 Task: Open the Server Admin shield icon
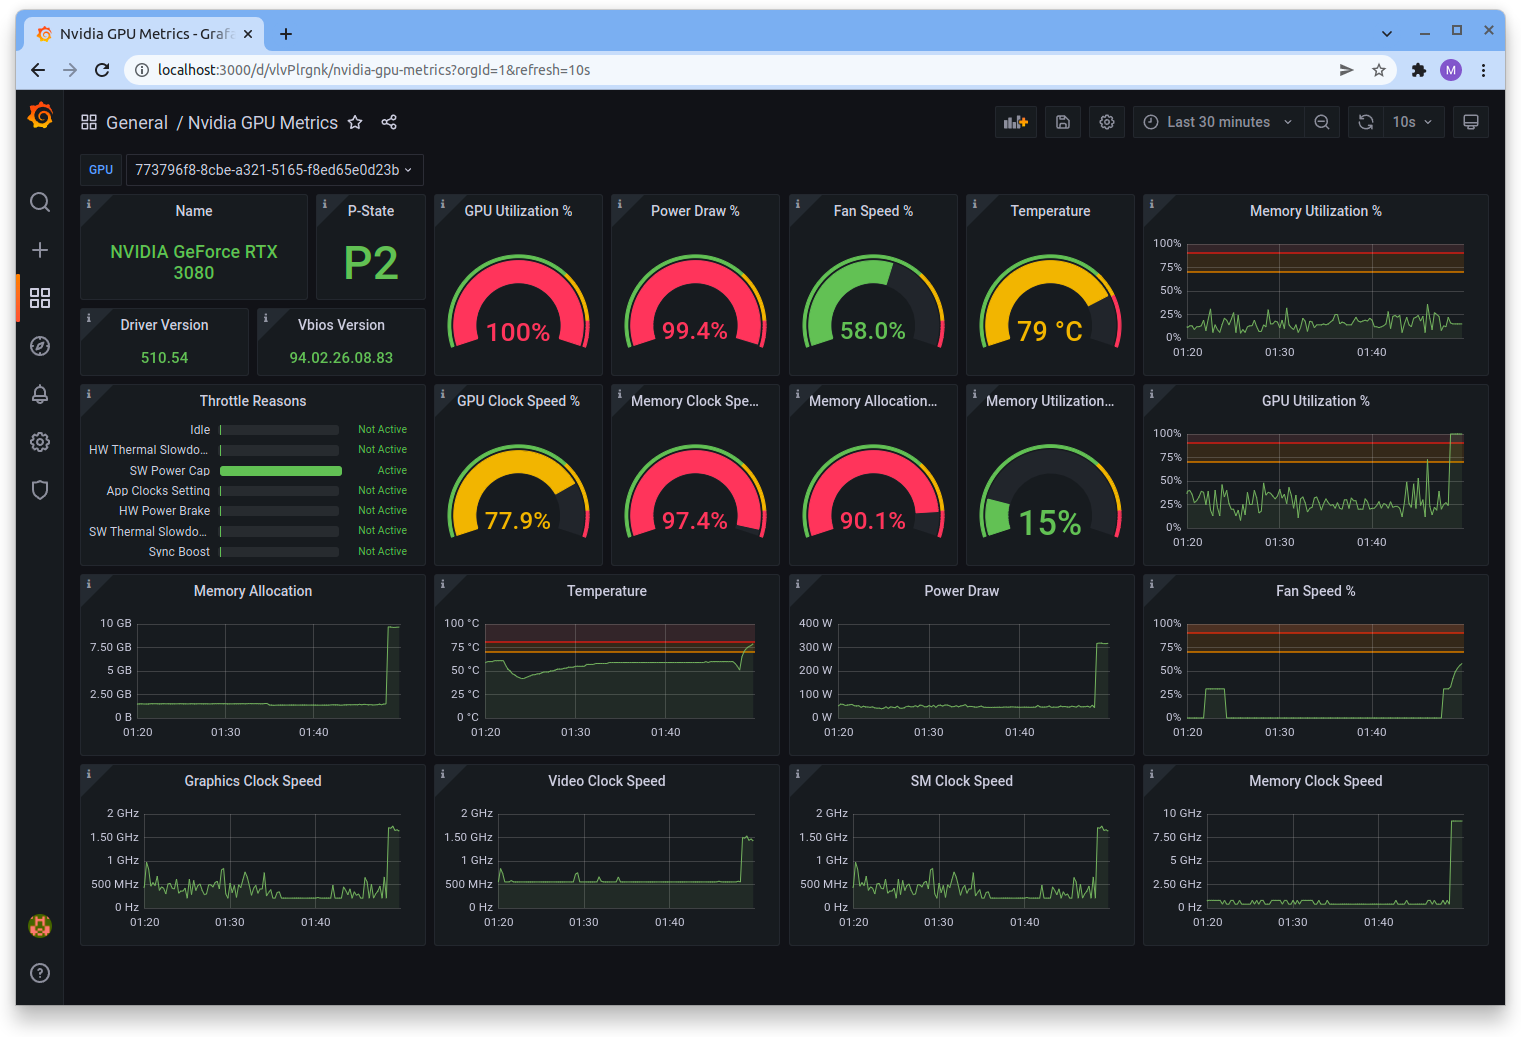39,489
